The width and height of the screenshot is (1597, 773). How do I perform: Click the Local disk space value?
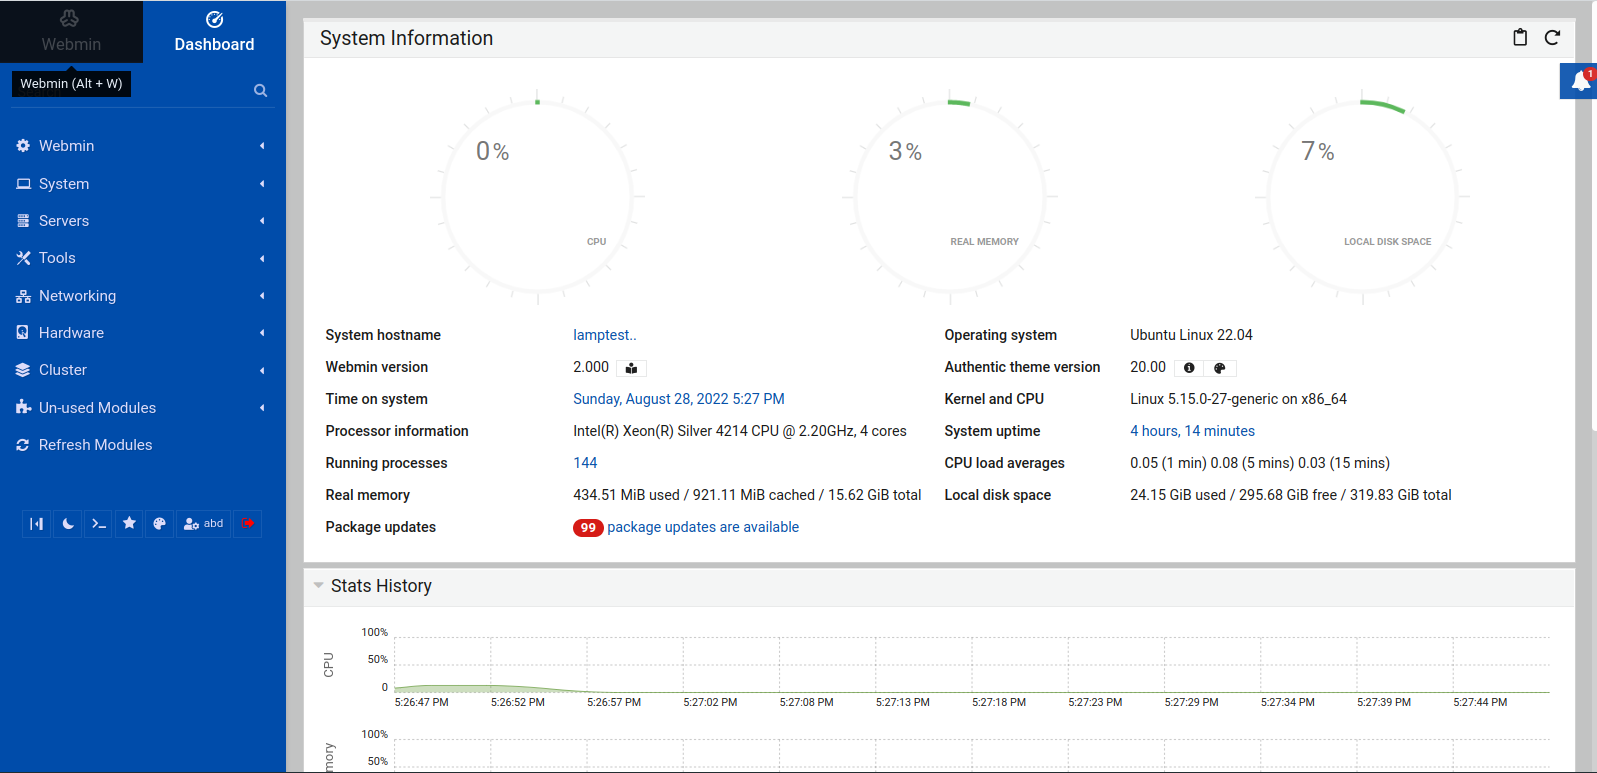[1291, 495]
